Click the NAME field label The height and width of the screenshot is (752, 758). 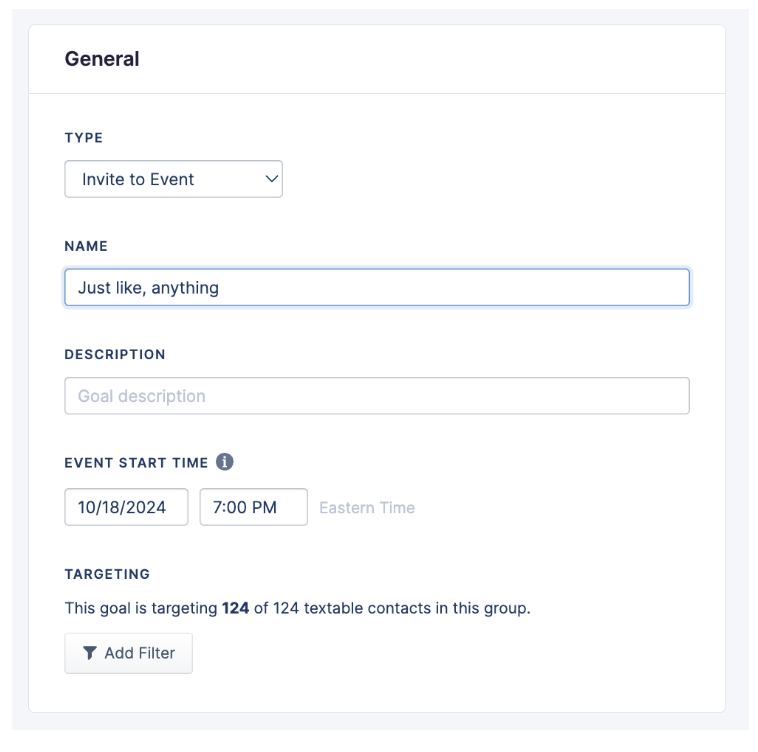[x=86, y=246]
